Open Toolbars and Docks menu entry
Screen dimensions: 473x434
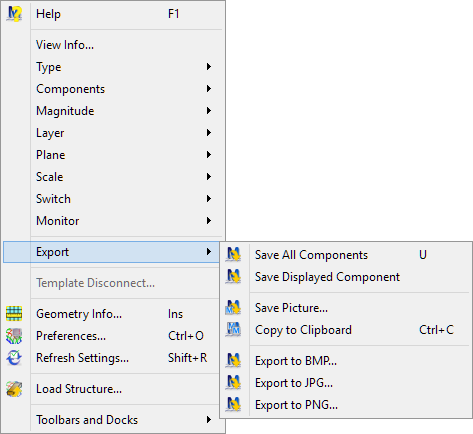[113, 420]
